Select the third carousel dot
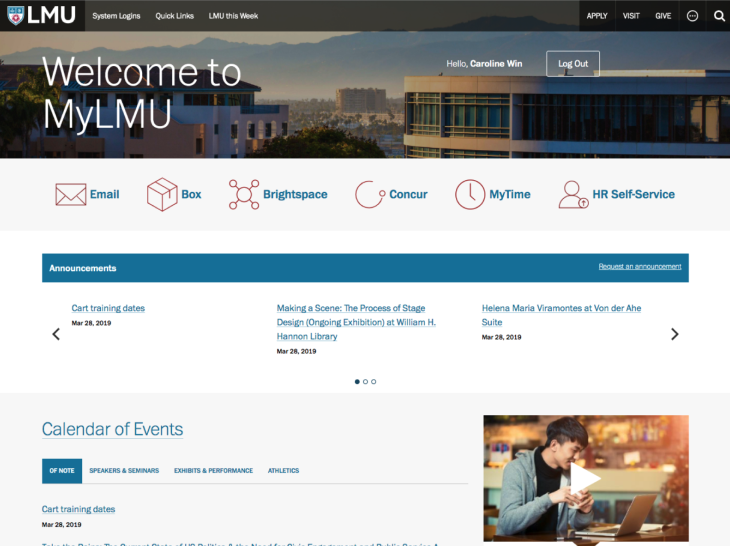 [373, 382]
